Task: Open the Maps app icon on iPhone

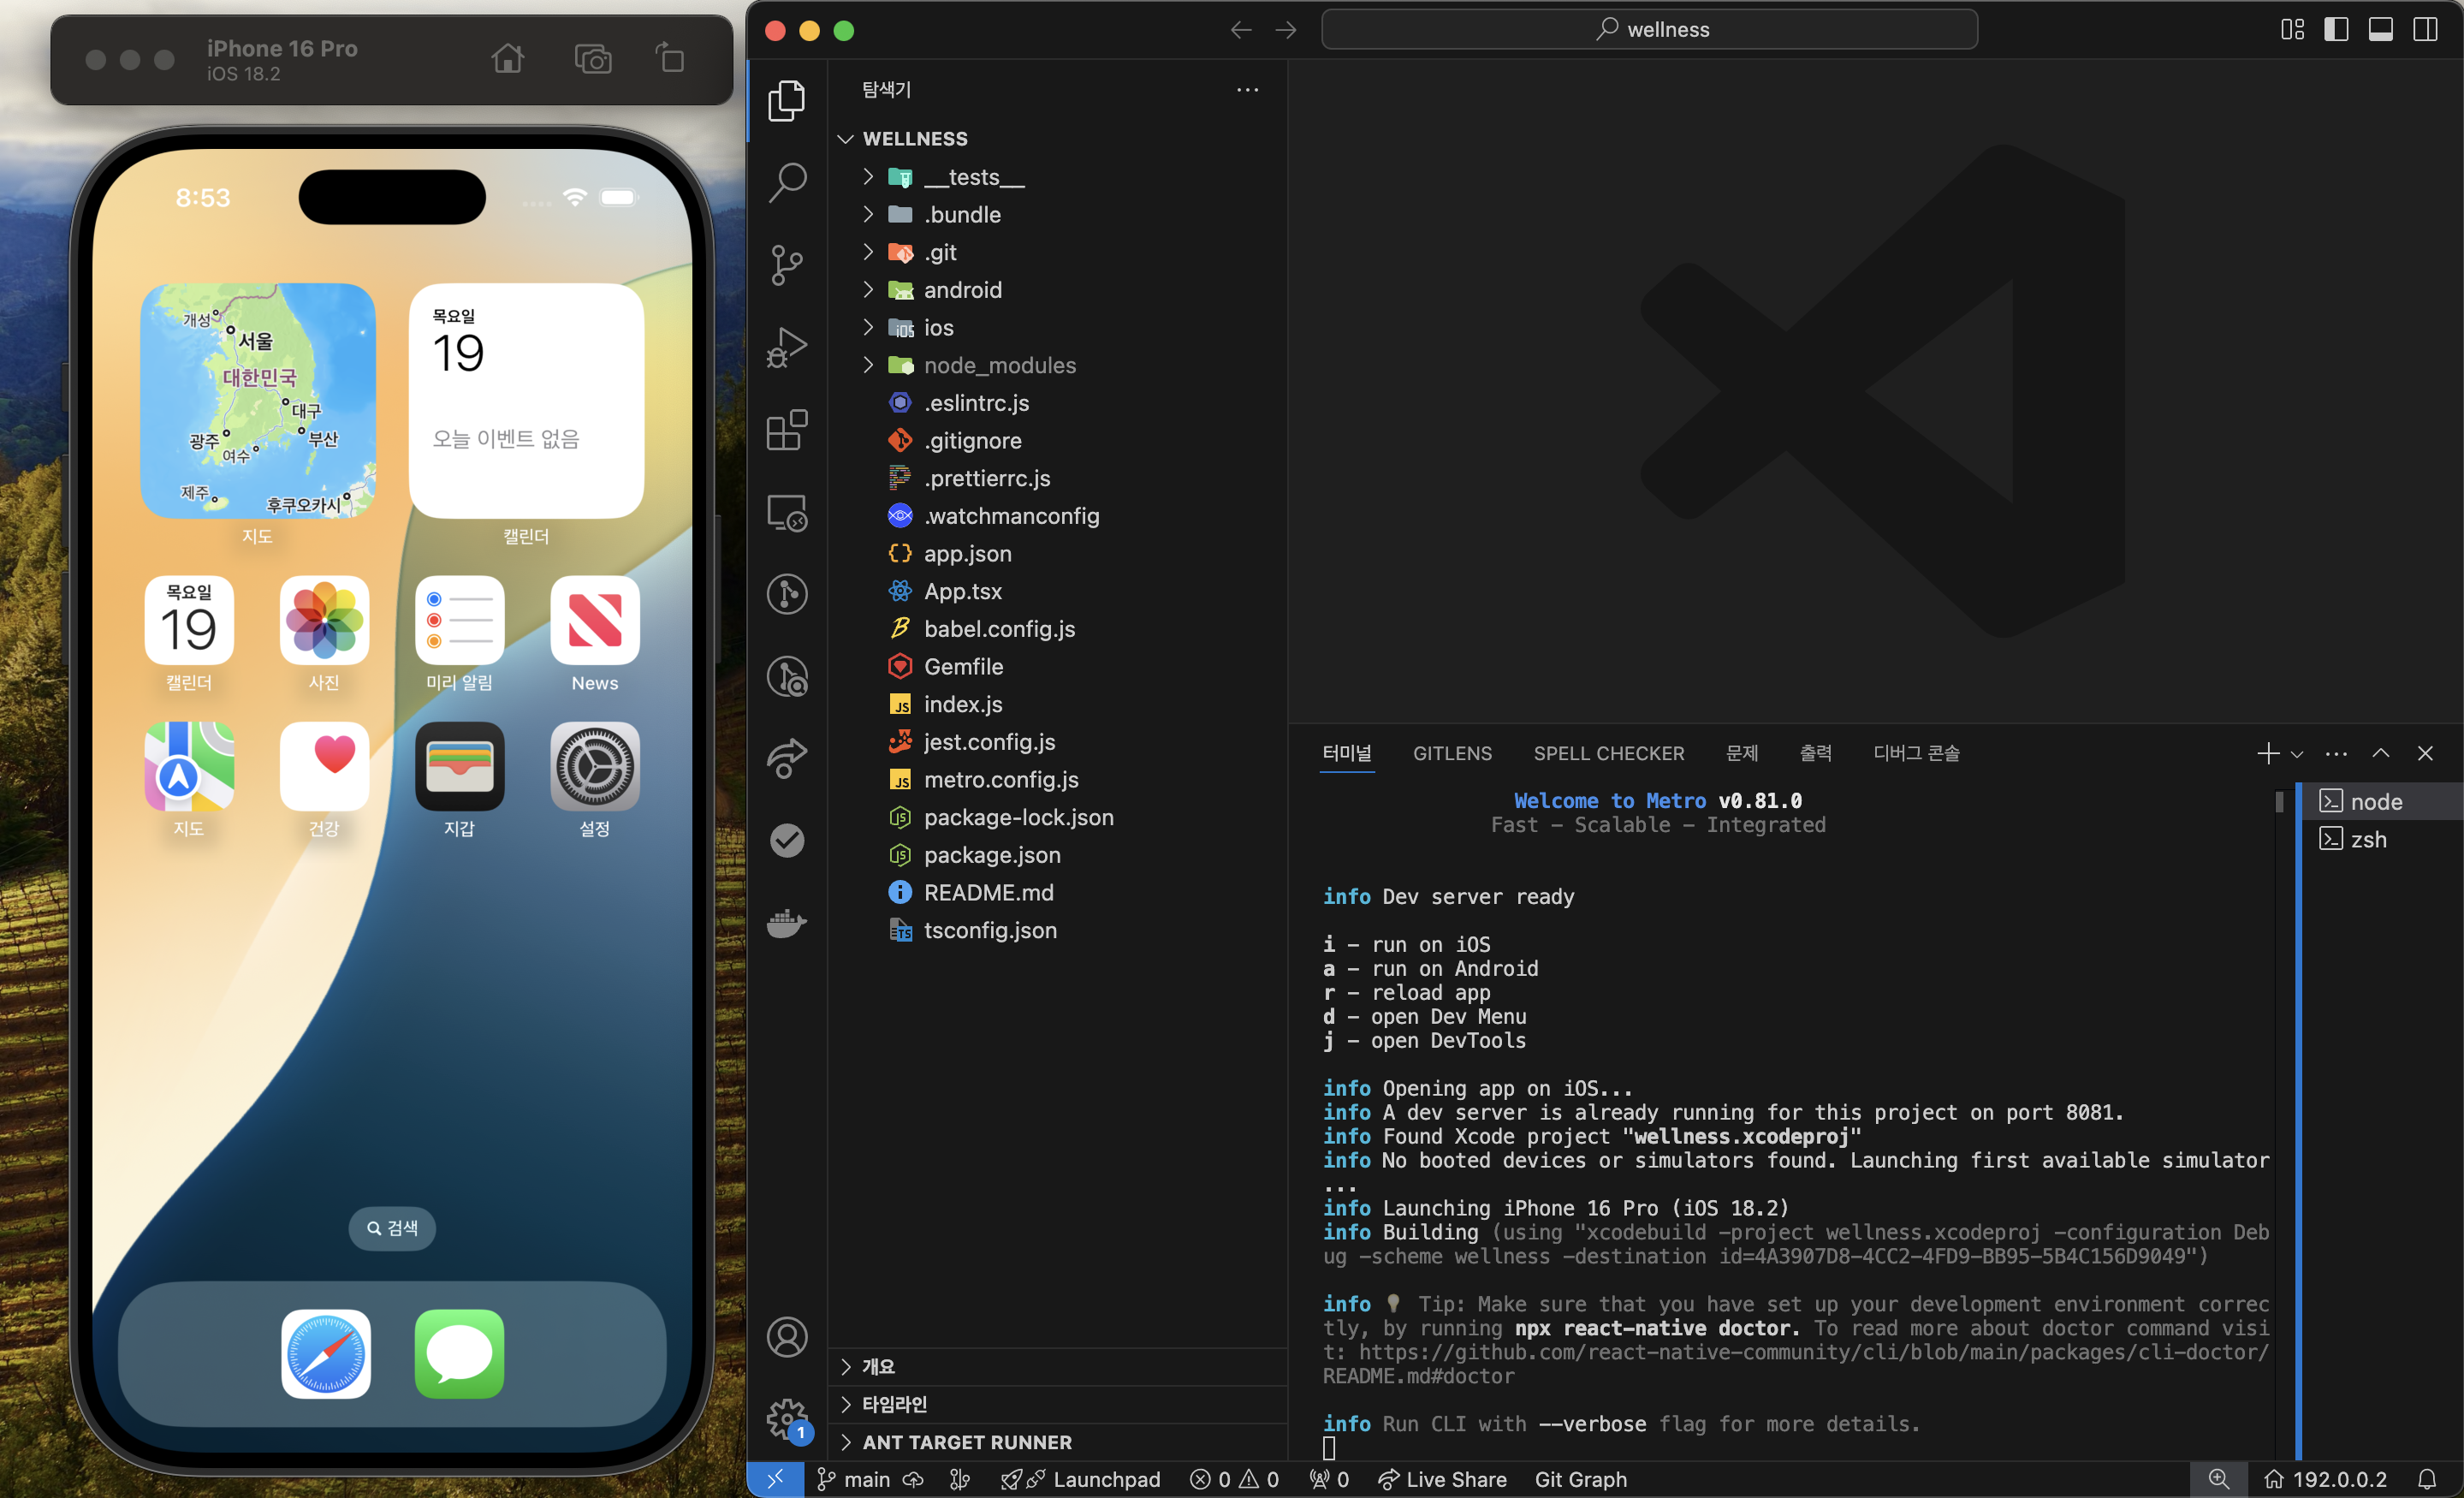Action: [189, 766]
